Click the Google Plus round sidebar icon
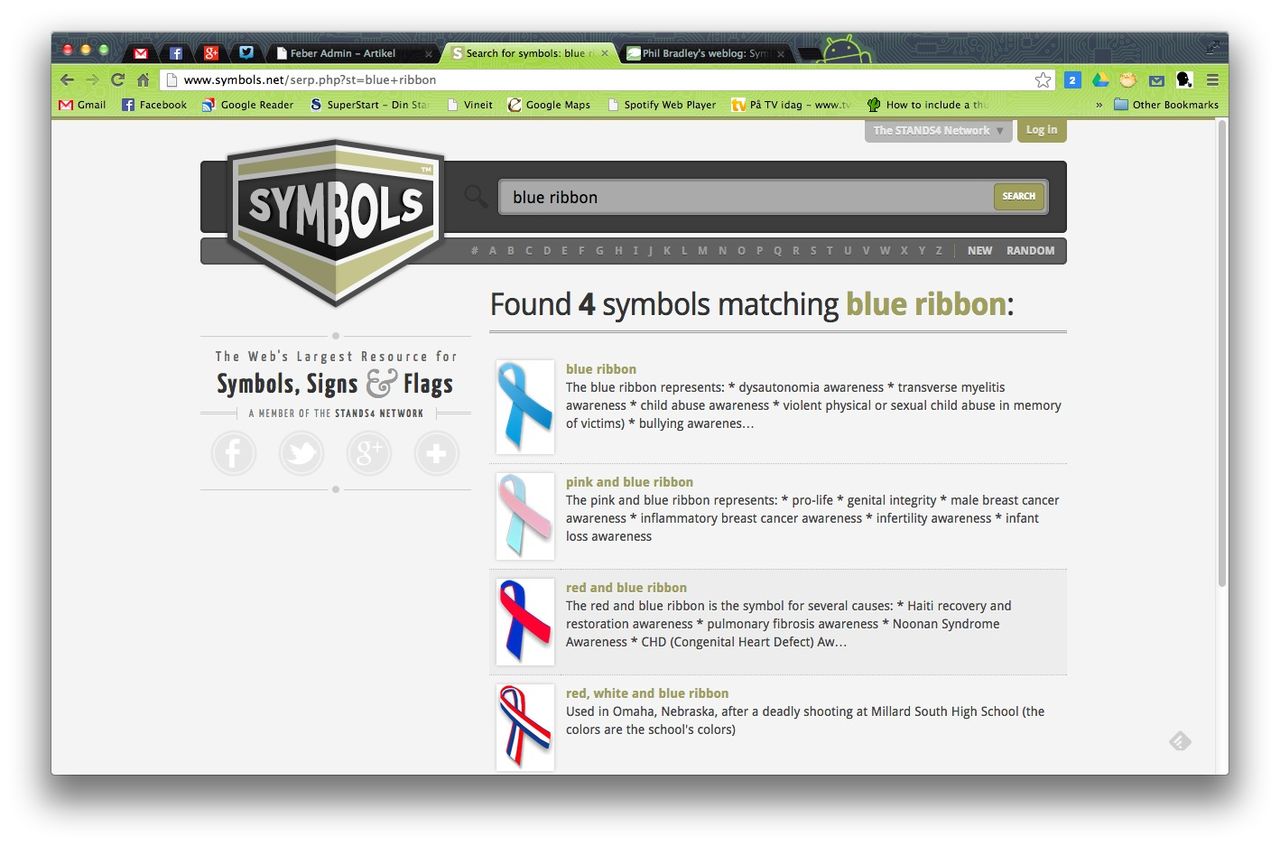1280x846 pixels. click(369, 453)
